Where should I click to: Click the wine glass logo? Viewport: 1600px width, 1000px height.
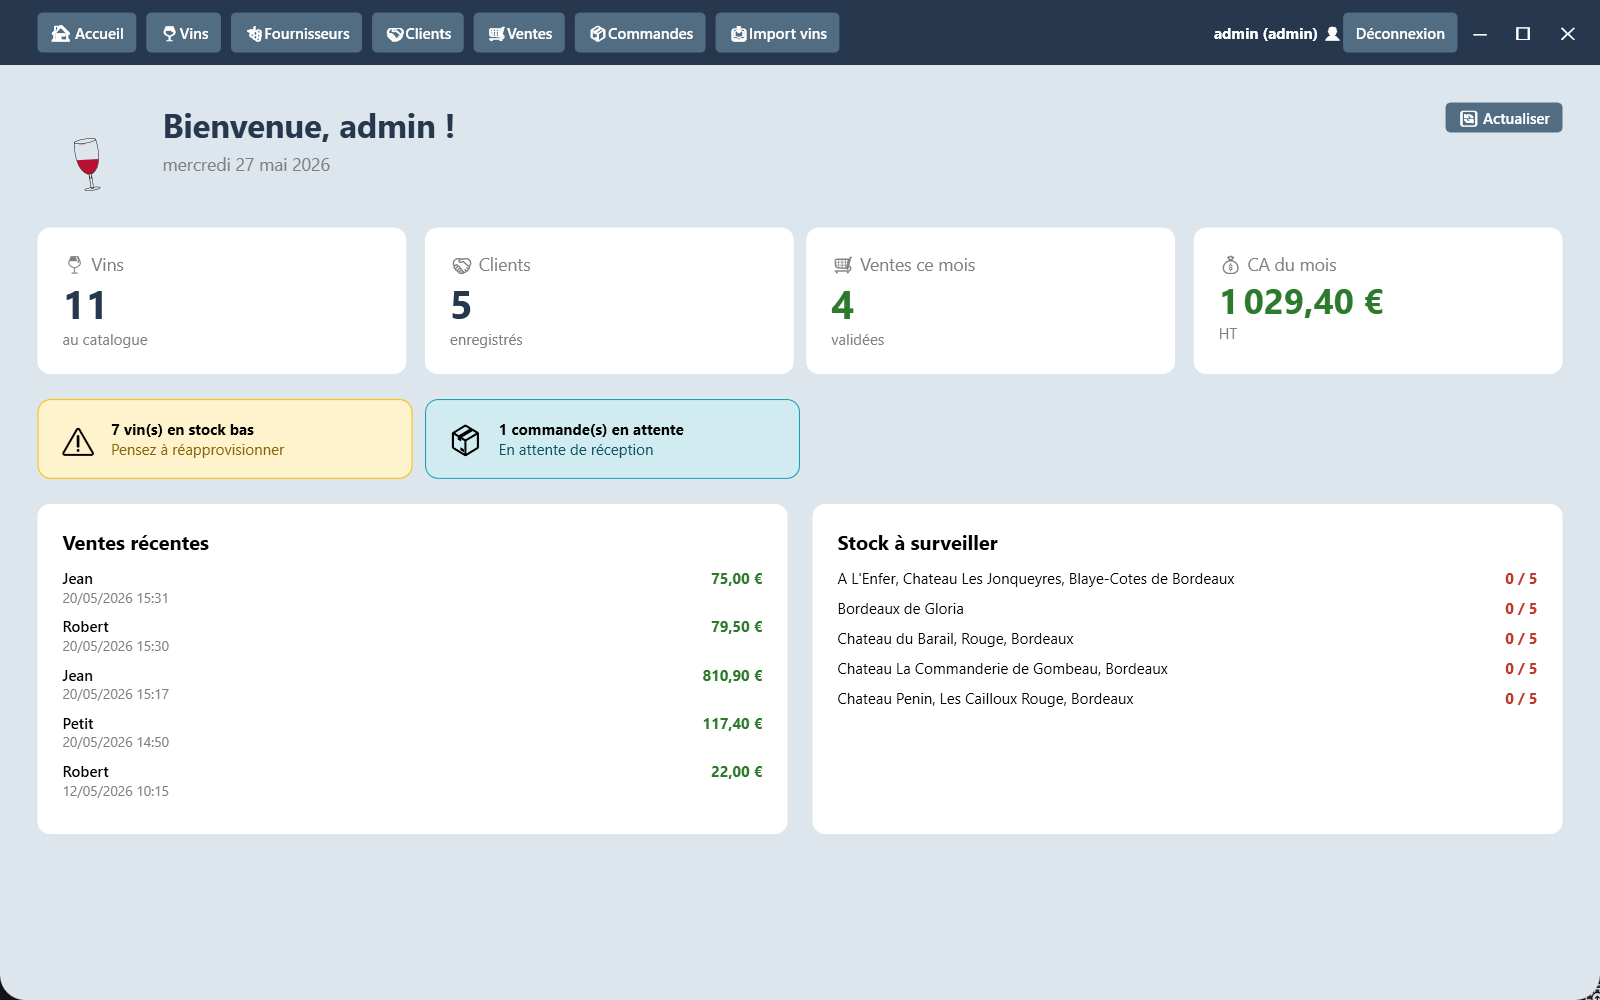pyautogui.click(x=88, y=163)
